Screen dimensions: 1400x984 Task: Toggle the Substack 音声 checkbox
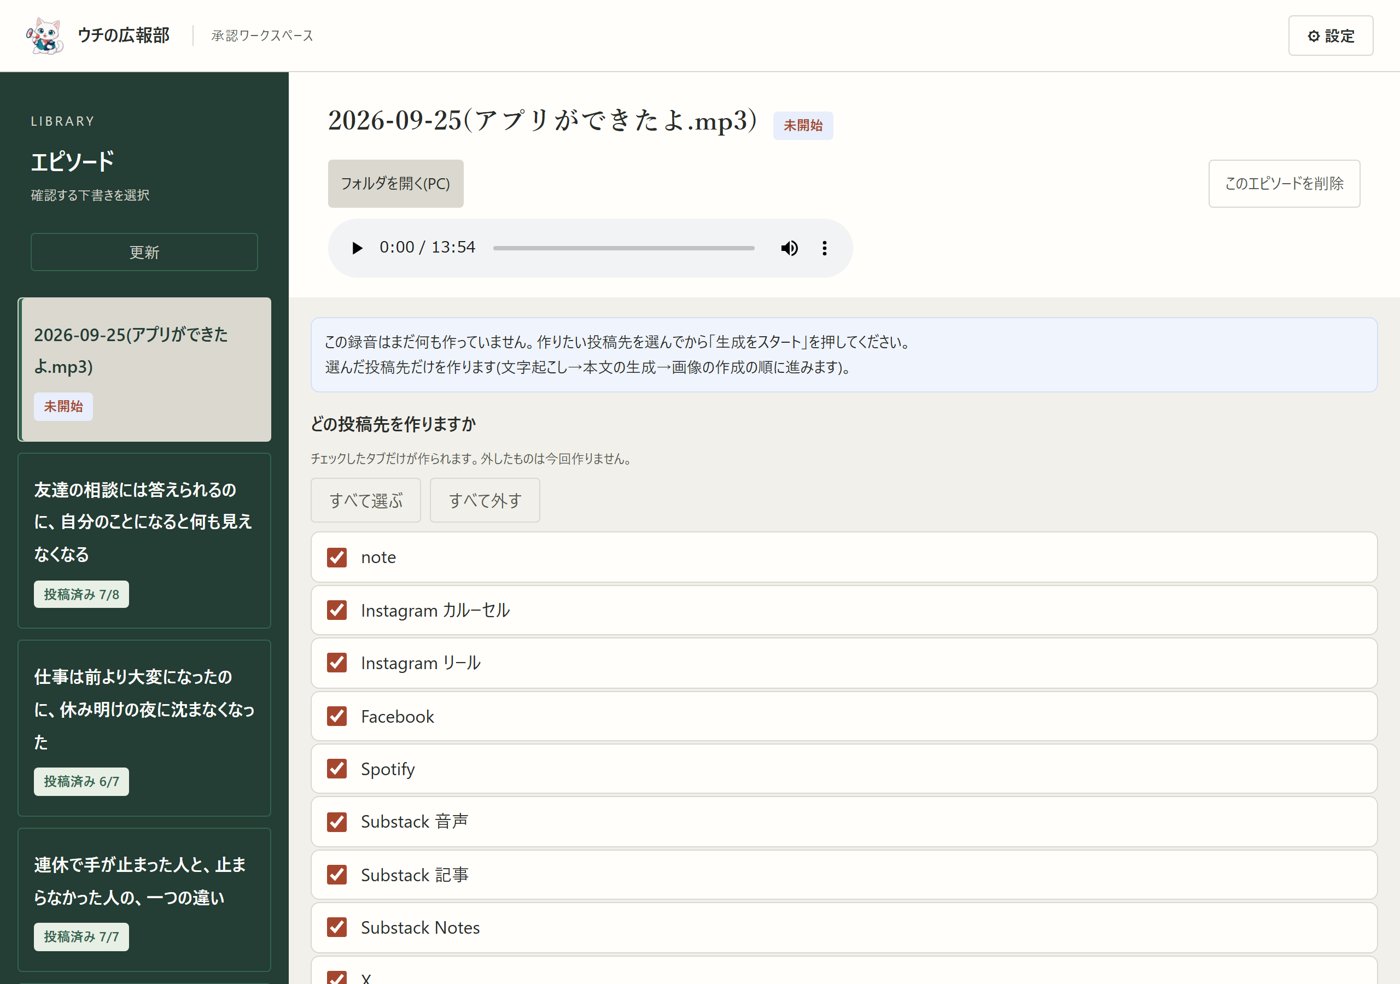click(337, 822)
